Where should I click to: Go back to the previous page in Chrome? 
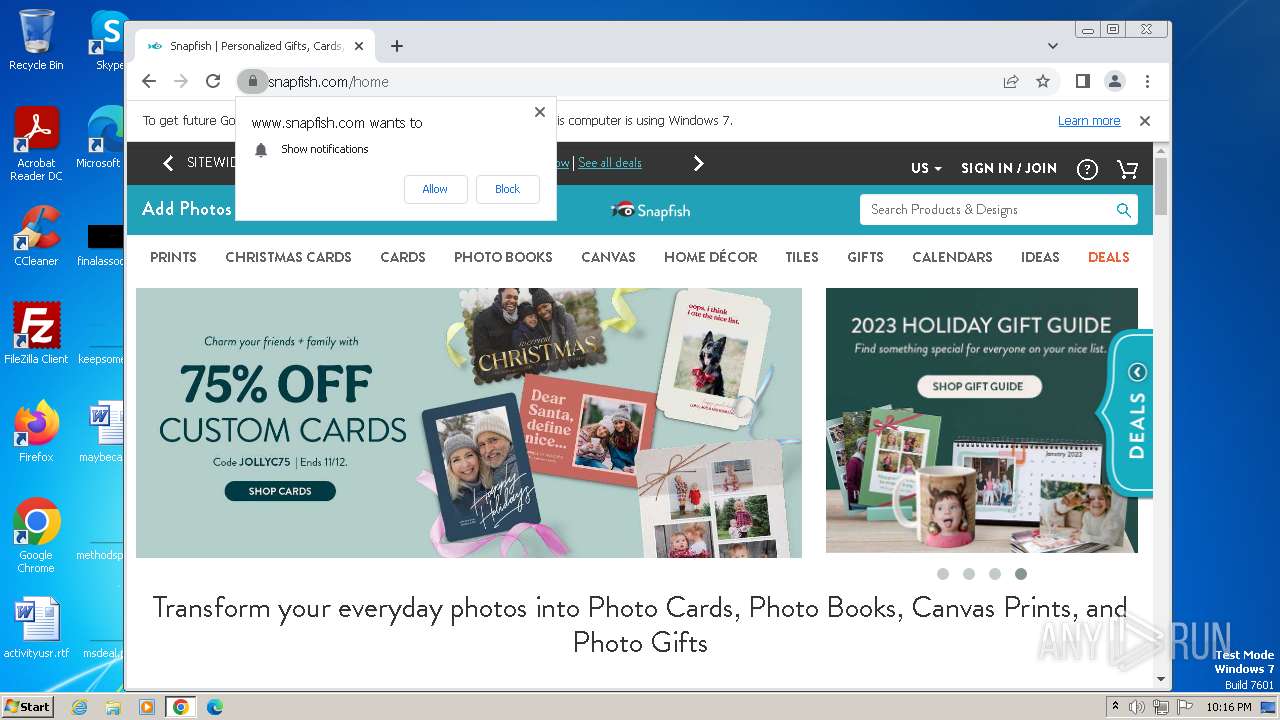coord(149,81)
